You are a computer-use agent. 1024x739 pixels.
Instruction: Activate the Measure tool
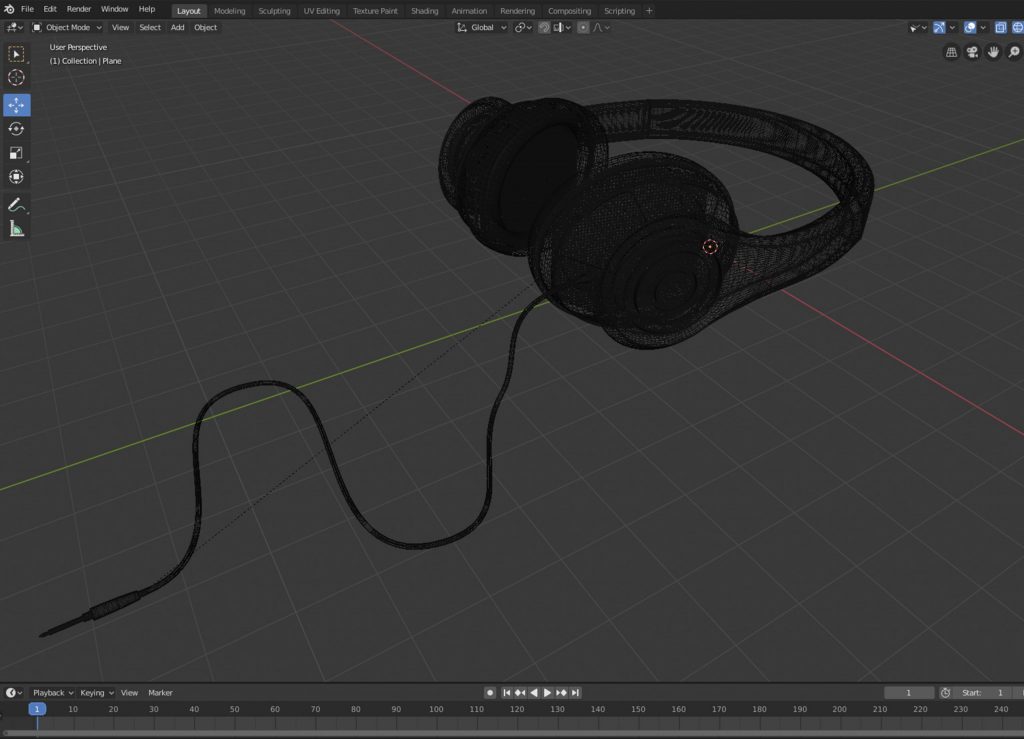pyautogui.click(x=16, y=229)
